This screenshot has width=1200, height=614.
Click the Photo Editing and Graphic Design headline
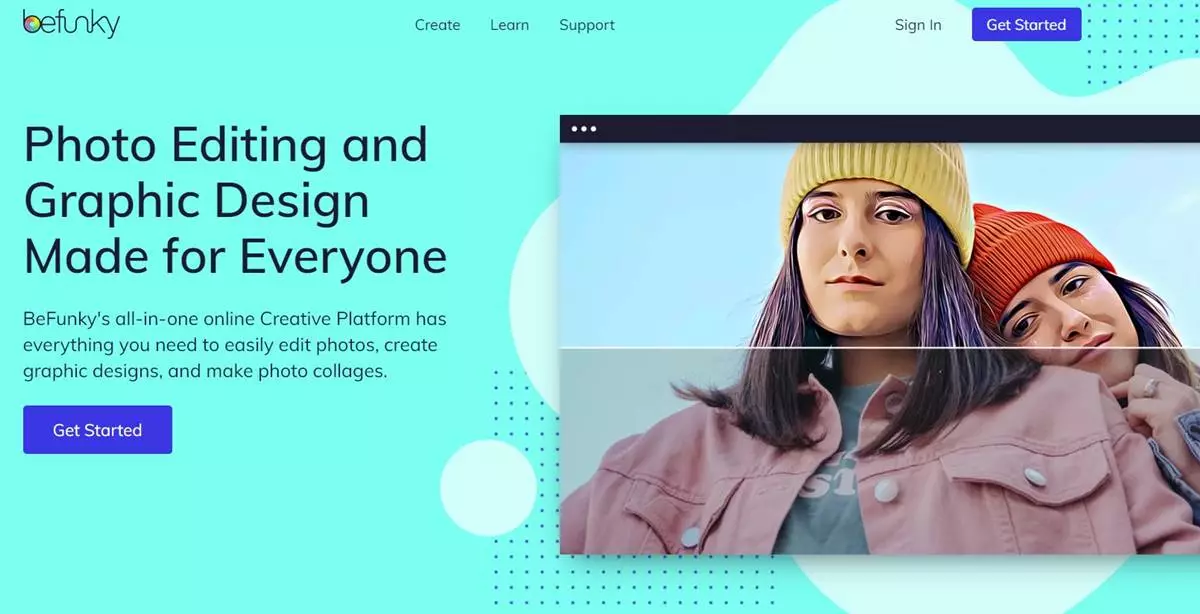[x=235, y=201]
